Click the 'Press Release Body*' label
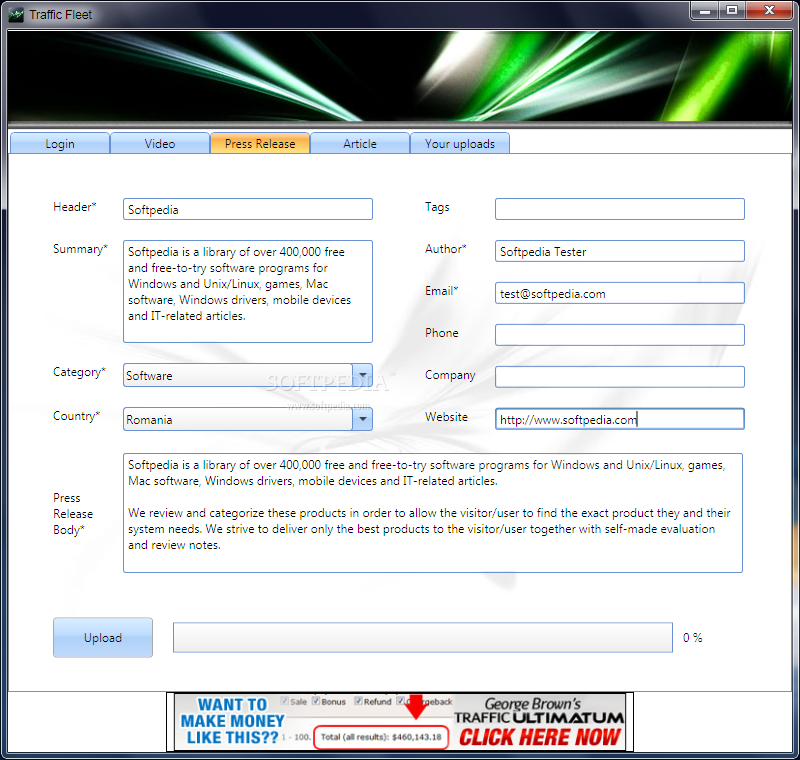The width and height of the screenshot is (800, 760). pyautogui.click(x=73, y=514)
